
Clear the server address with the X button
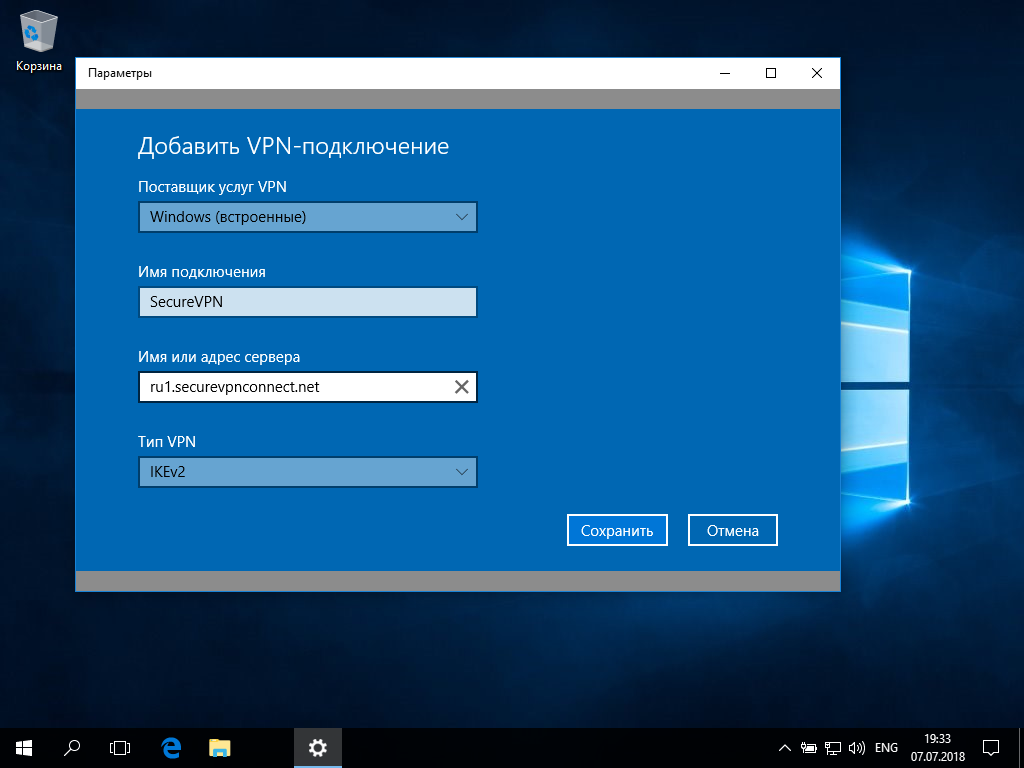tap(461, 386)
